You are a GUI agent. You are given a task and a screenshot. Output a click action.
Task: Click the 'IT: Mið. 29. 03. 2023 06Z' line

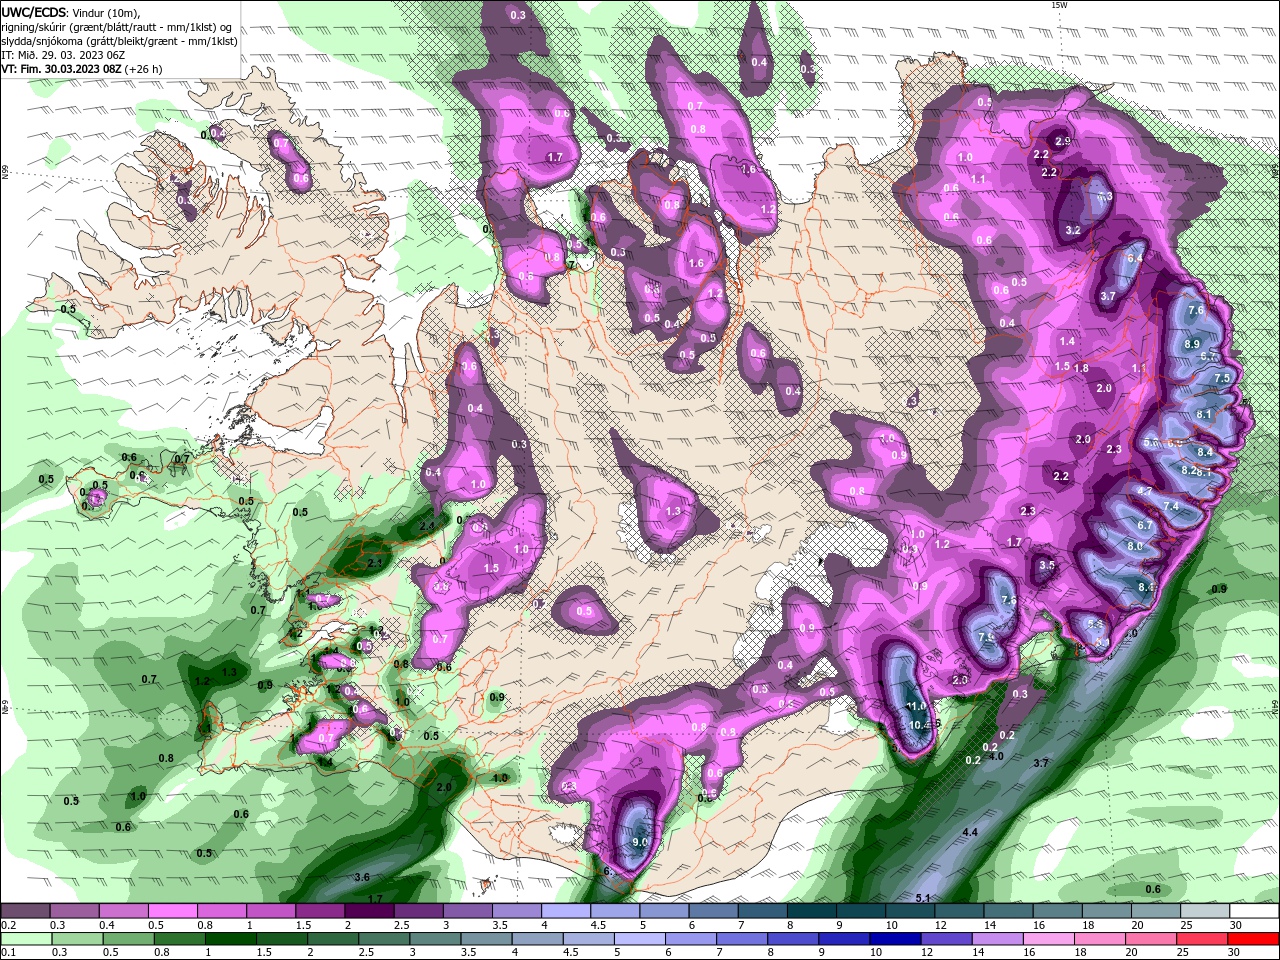pos(61,55)
